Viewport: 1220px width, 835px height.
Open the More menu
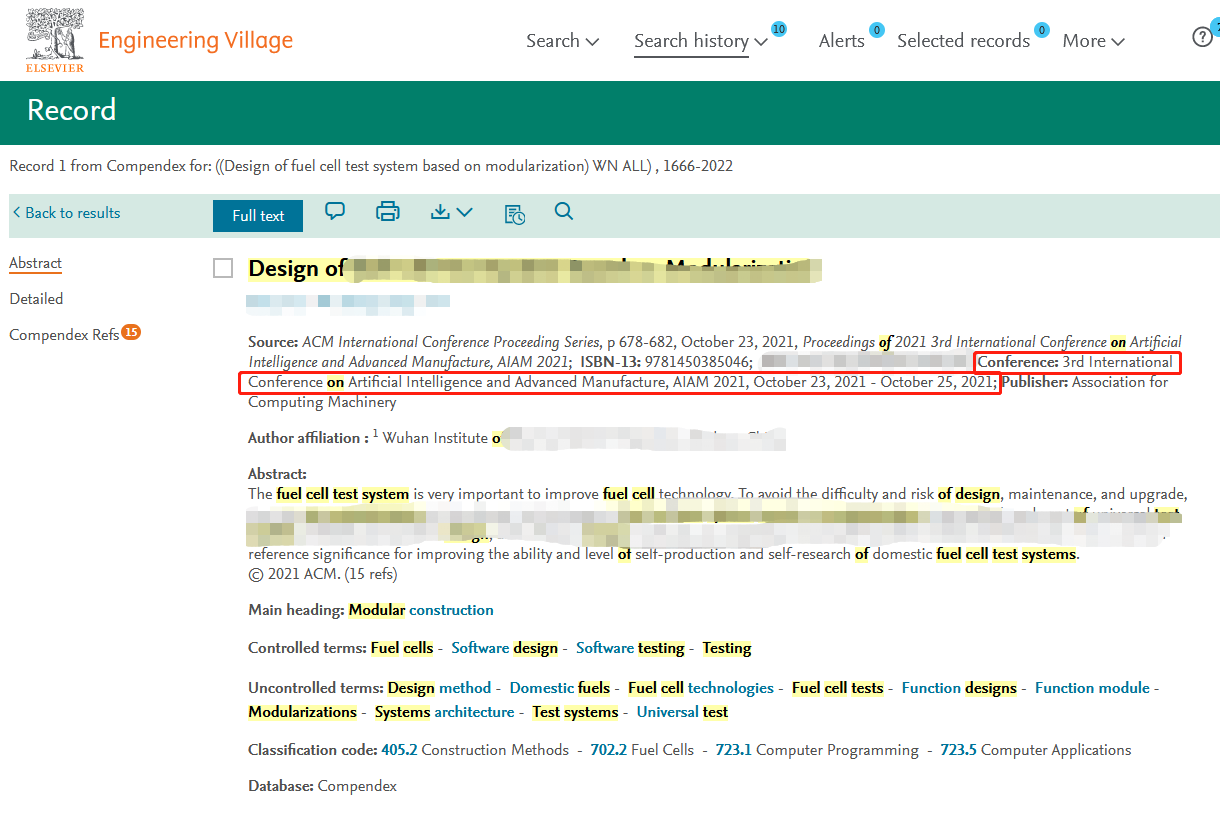click(1093, 40)
